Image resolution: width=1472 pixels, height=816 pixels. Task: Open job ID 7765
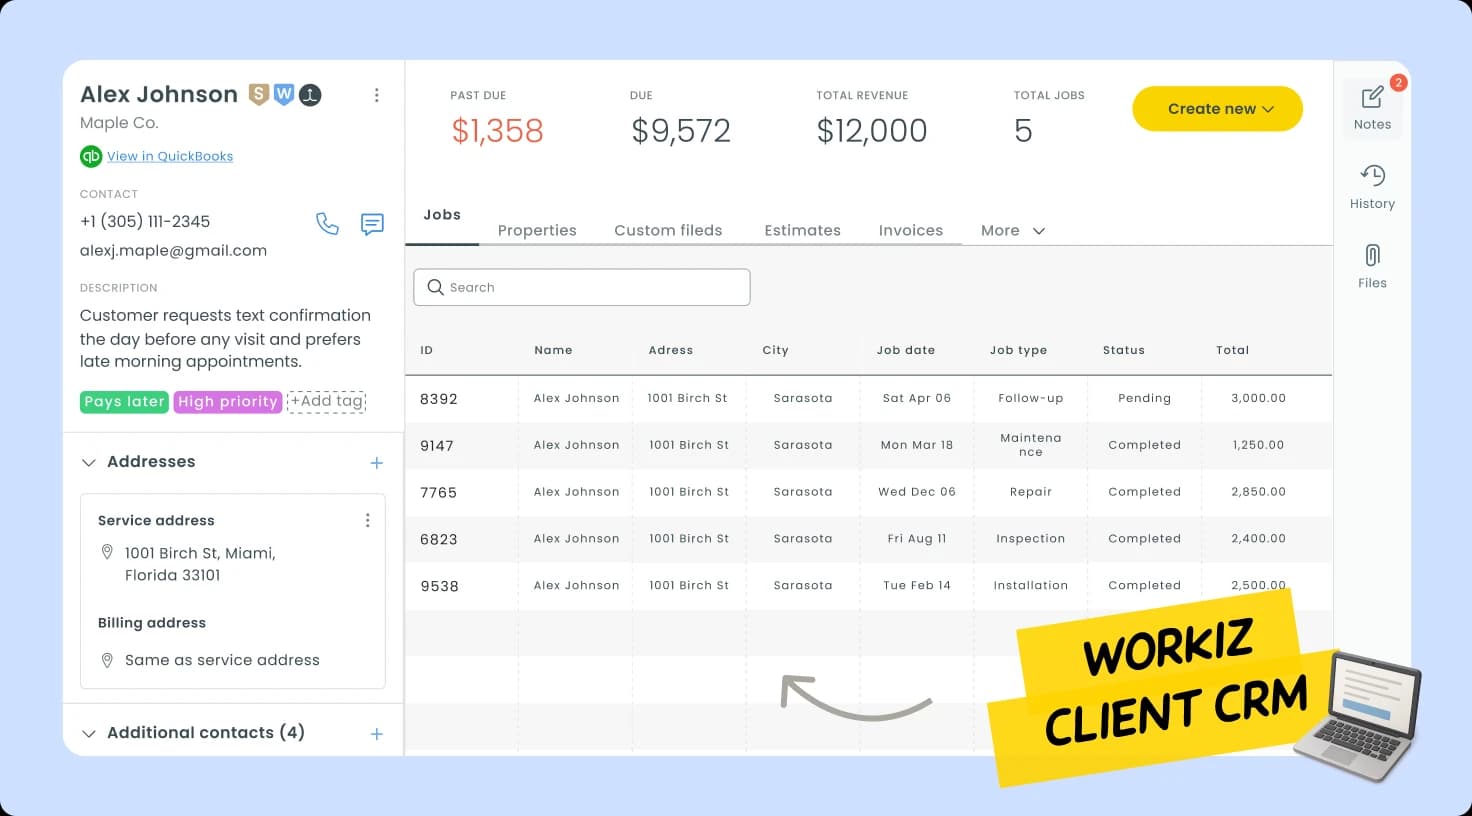tap(438, 493)
